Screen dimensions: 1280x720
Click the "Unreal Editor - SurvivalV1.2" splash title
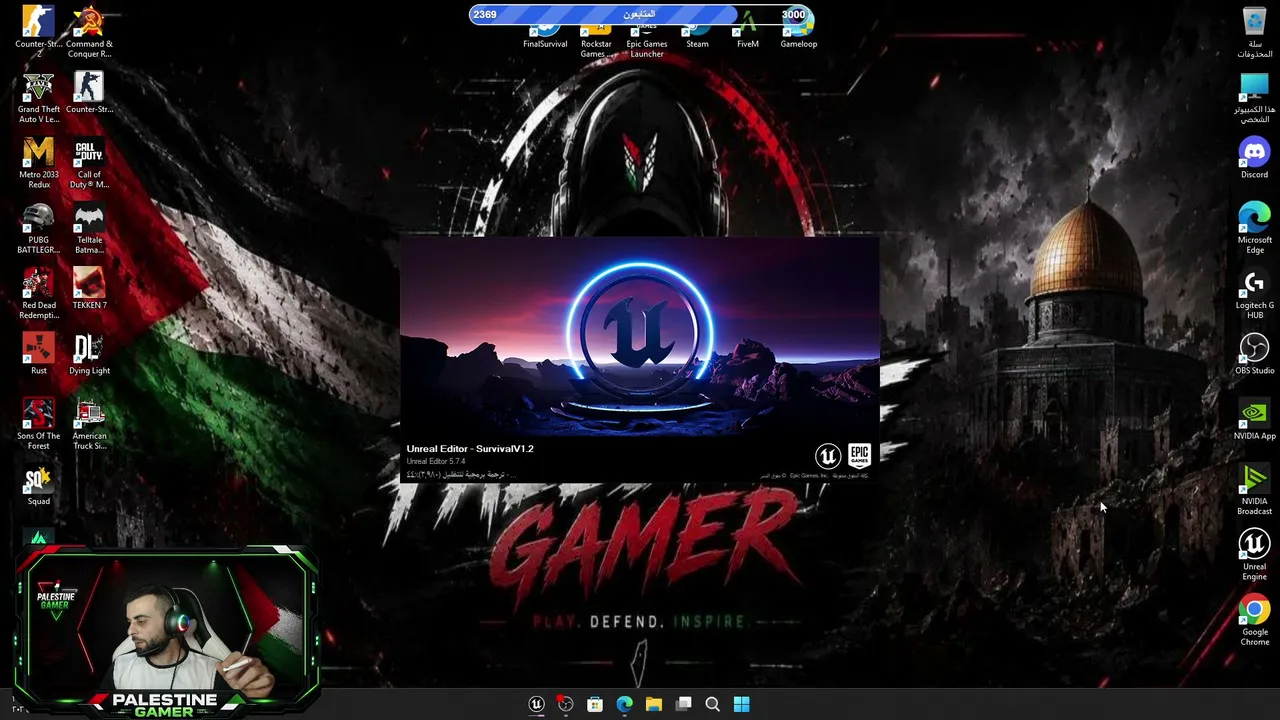click(x=470, y=449)
